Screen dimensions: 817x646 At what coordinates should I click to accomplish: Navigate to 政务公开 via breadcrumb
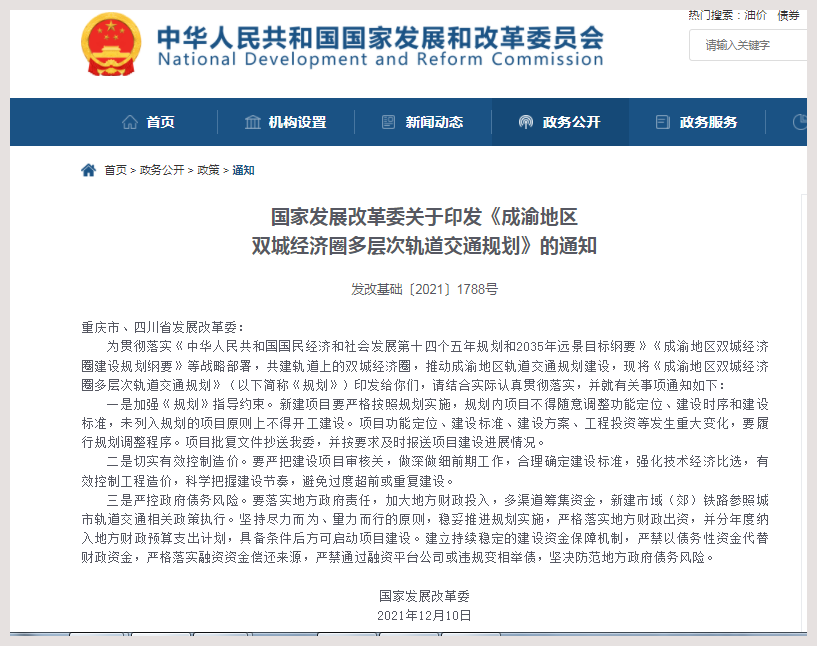coord(162,170)
